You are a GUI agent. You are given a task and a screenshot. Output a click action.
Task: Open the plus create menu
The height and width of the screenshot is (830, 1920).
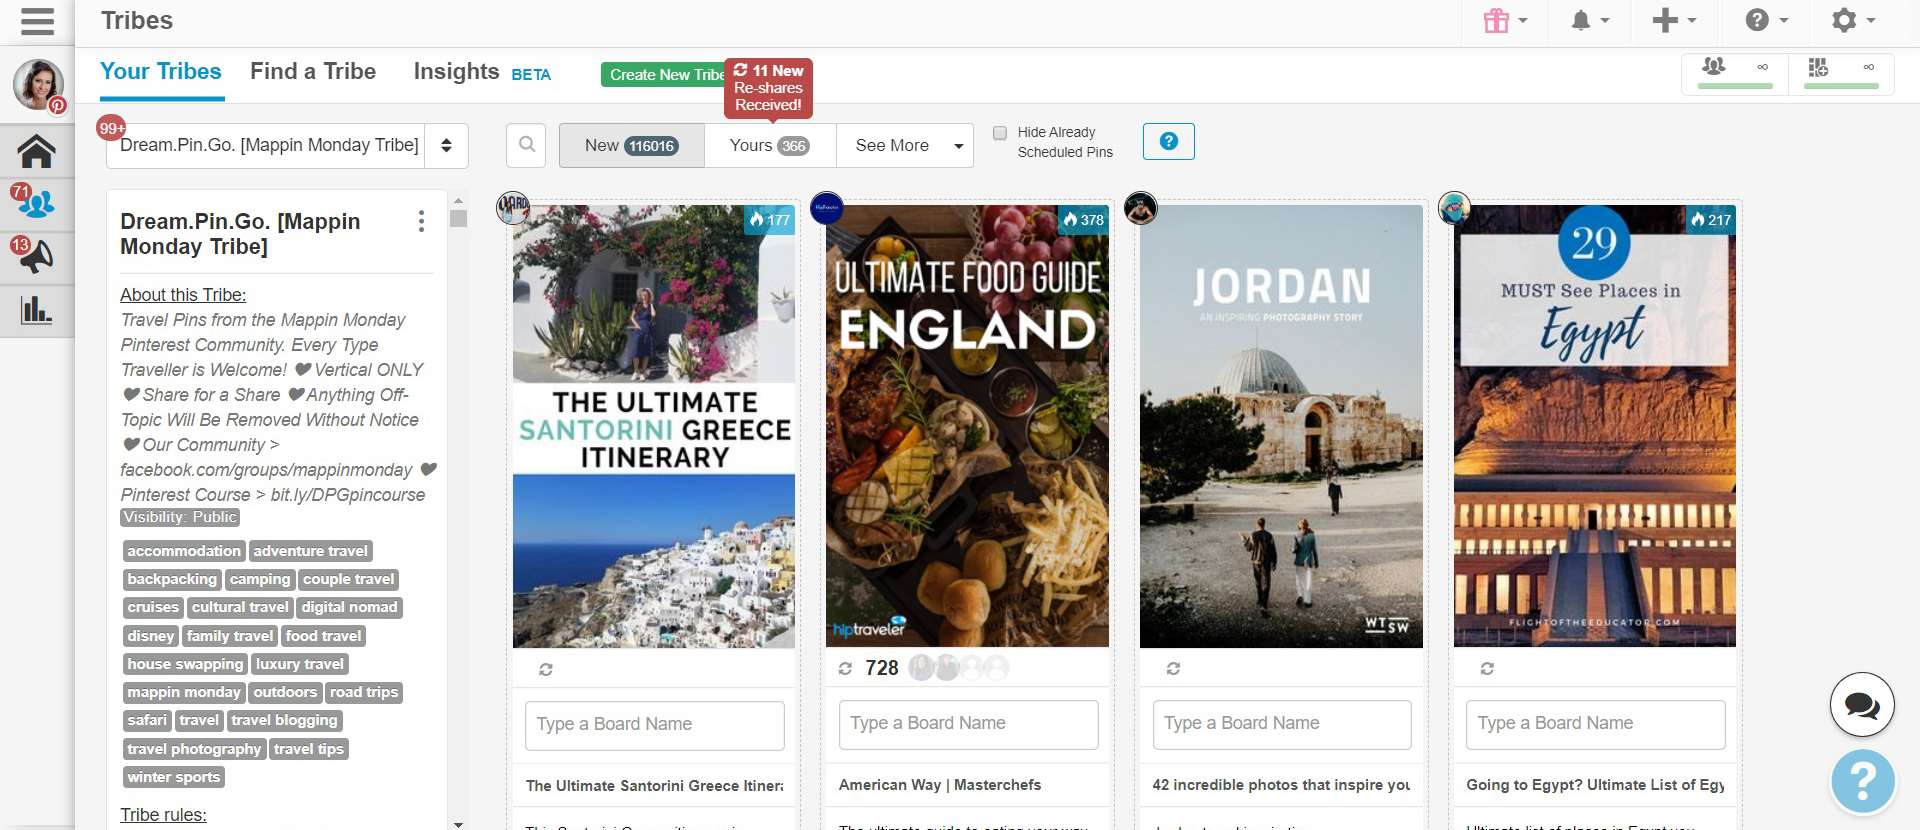coord(1674,21)
